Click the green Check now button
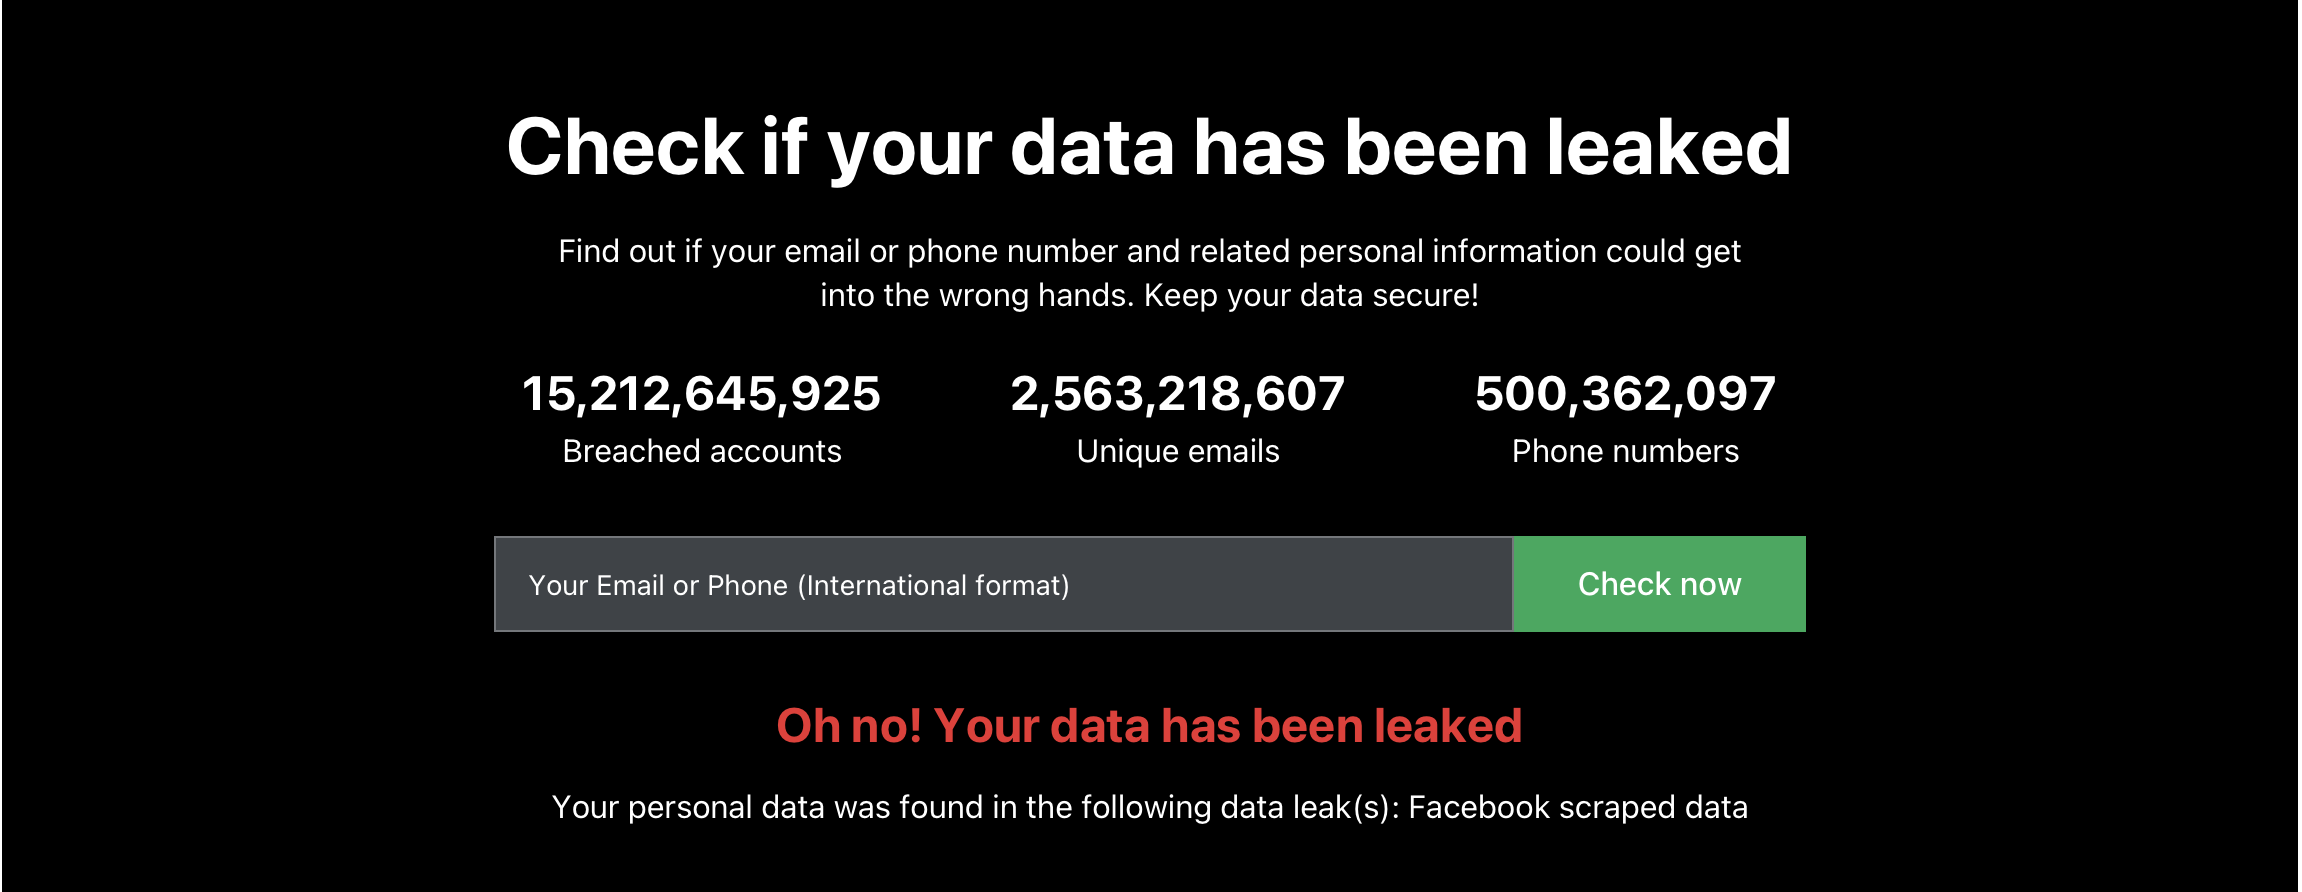Viewport: 2302px width, 892px height. tap(1659, 584)
